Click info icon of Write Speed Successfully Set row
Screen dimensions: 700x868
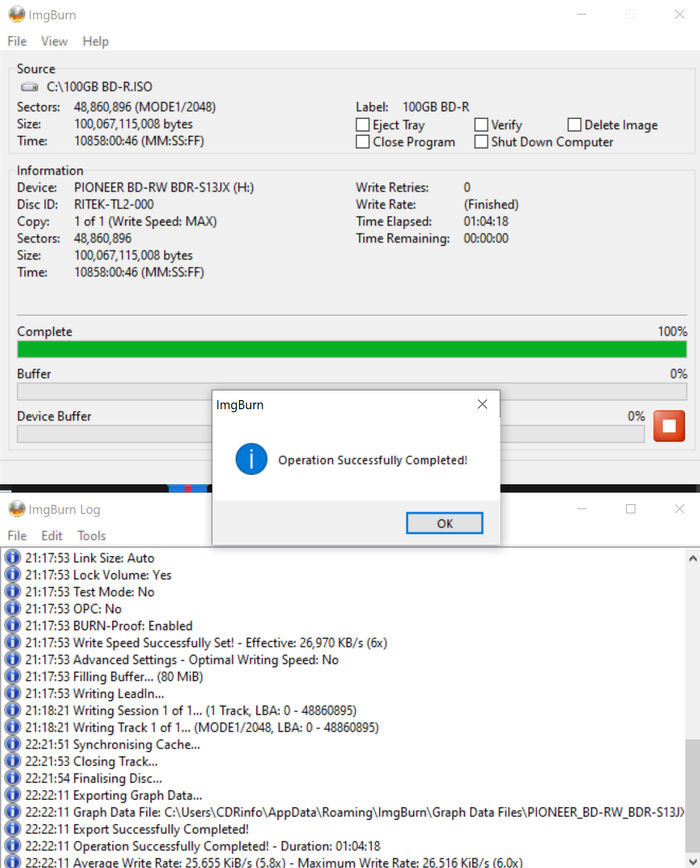[12, 643]
